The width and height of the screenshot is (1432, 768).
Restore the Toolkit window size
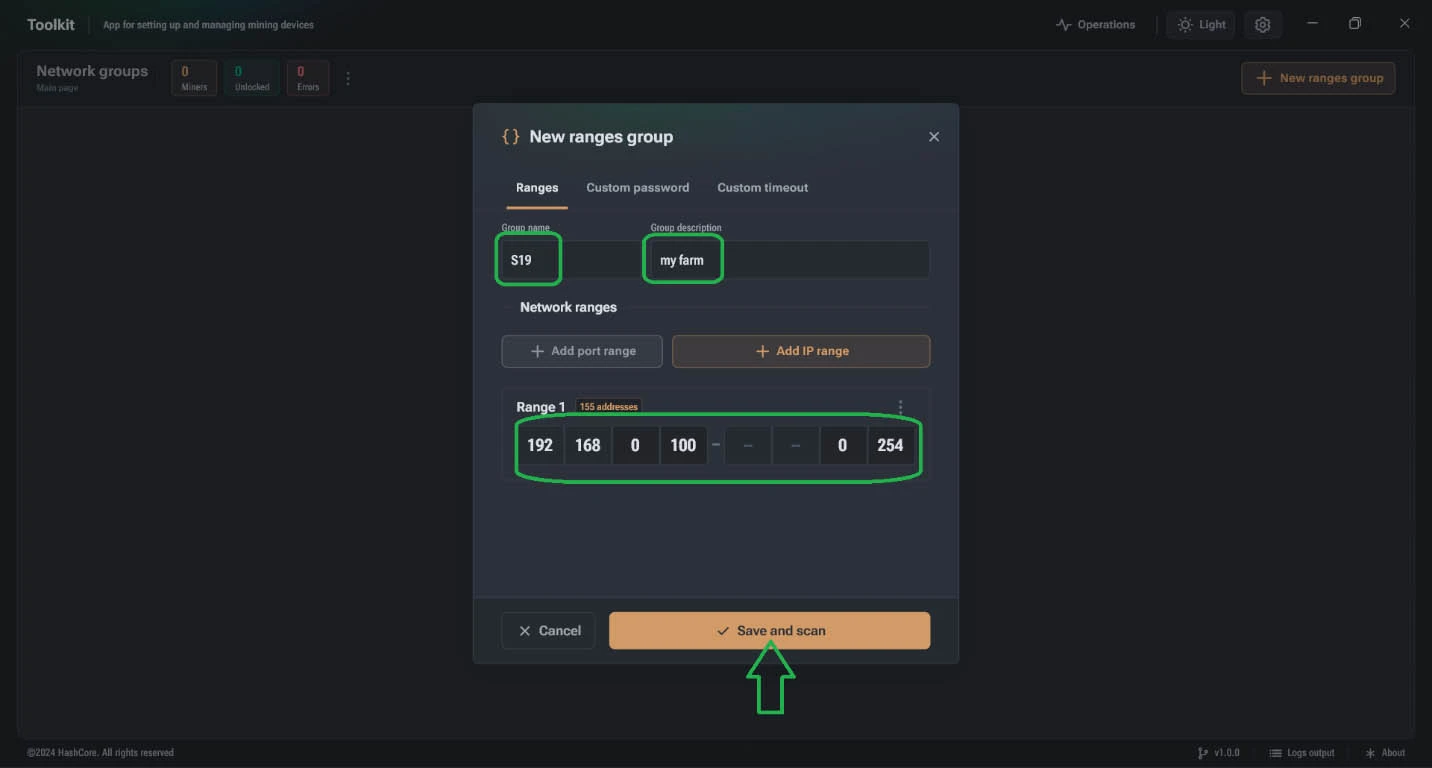(x=1355, y=24)
